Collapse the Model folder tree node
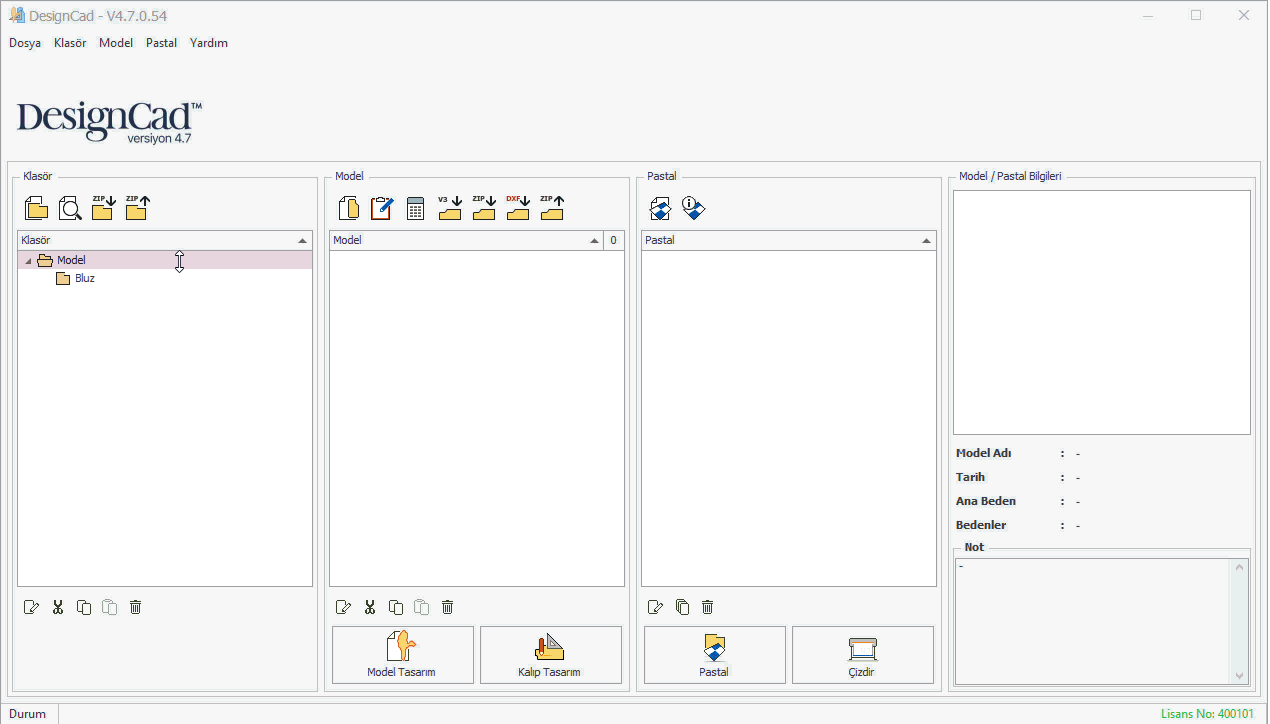Viewport: 1270px width, 724px height. pos(28,261)
